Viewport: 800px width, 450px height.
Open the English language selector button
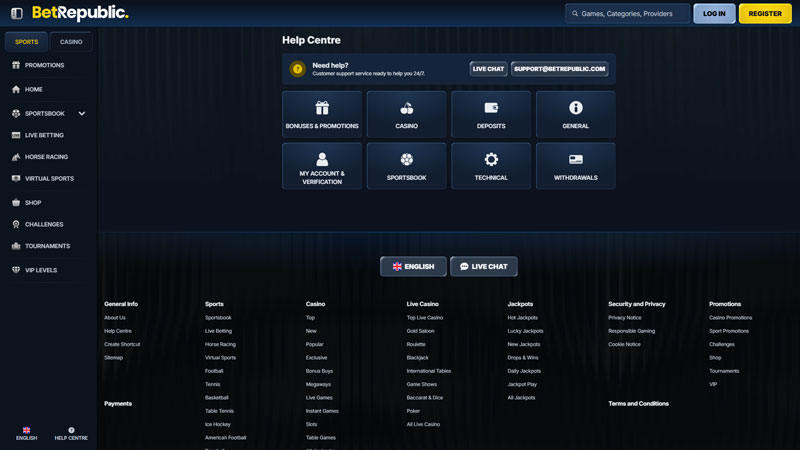point(413,266)
